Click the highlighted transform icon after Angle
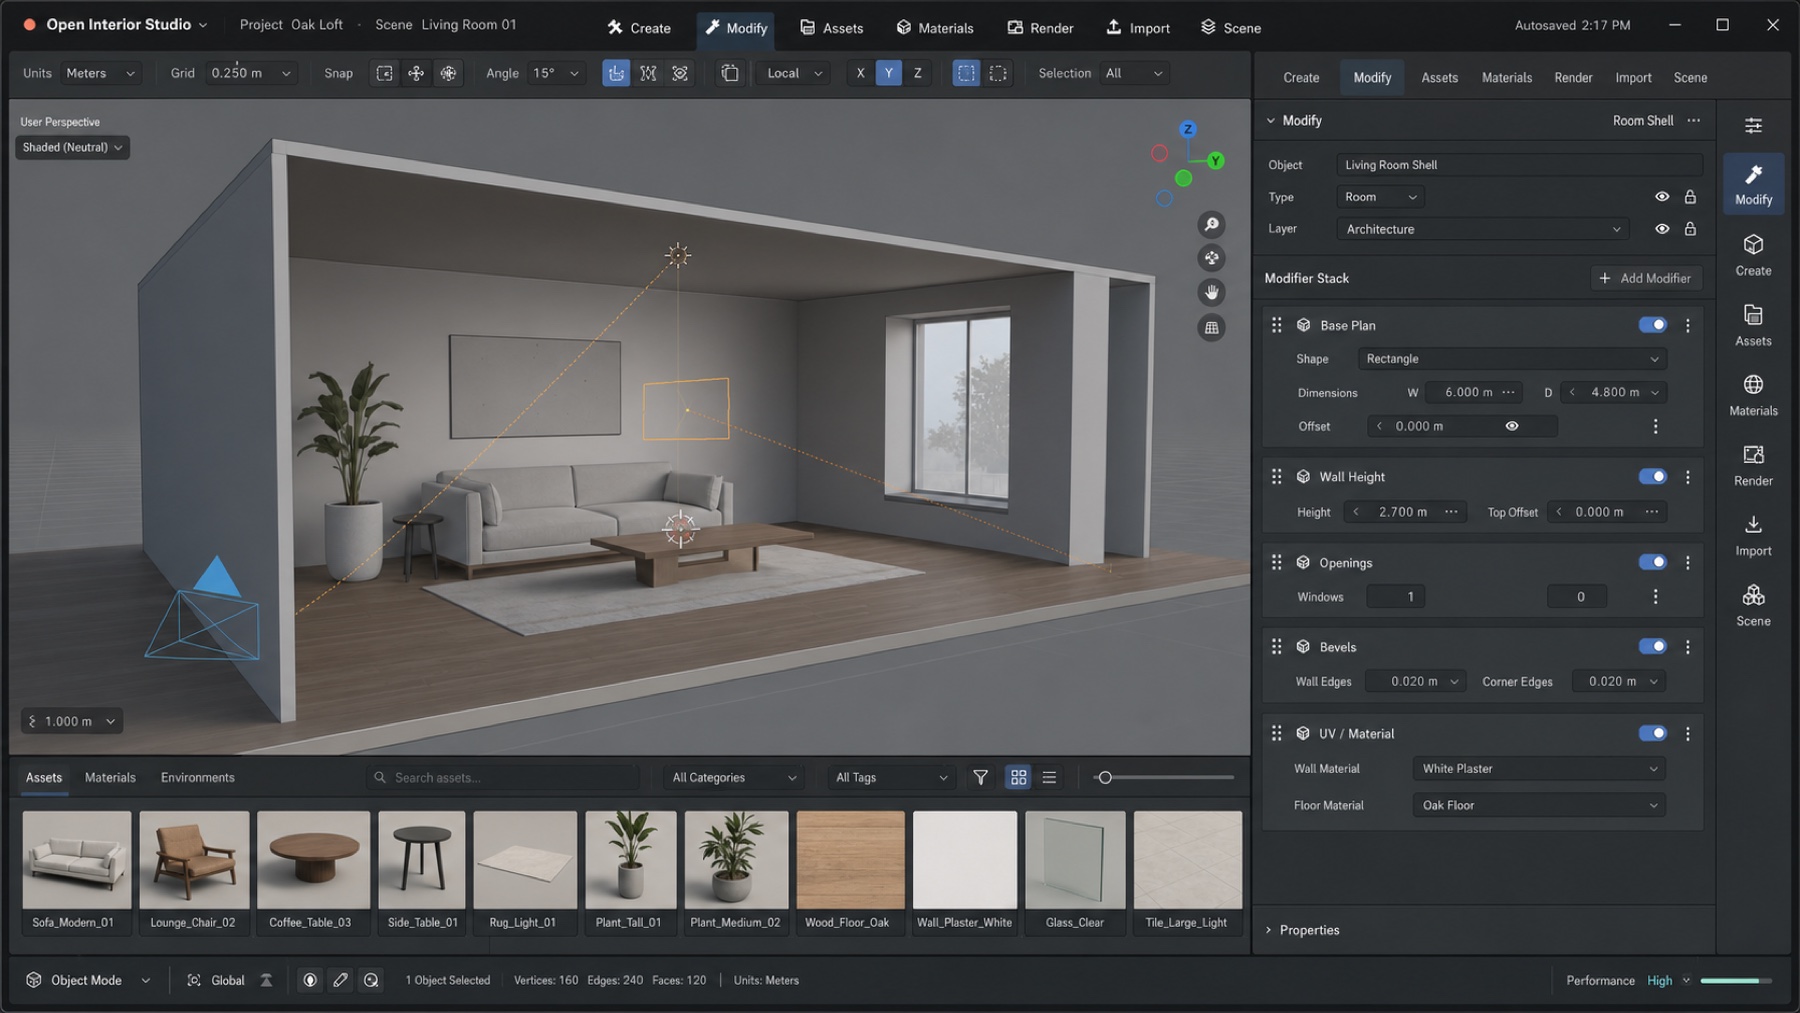This screenshot has height=1013, width=1800. tap(616, 73)
